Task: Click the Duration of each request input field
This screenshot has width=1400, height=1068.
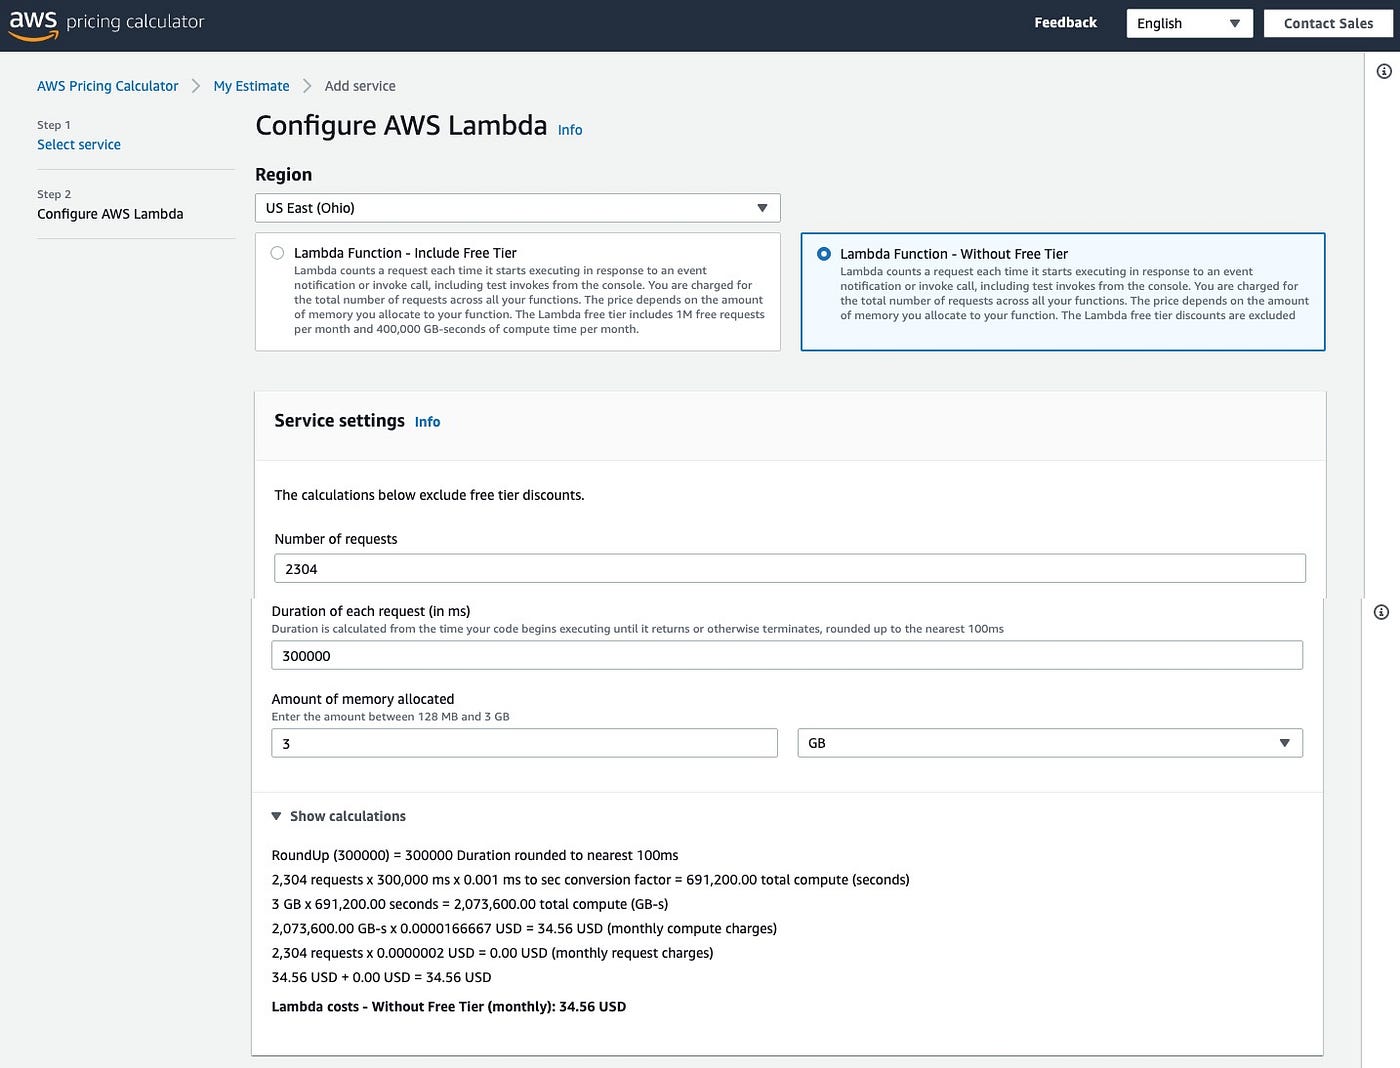Action: pyautogui.click(x=786, y=655)
